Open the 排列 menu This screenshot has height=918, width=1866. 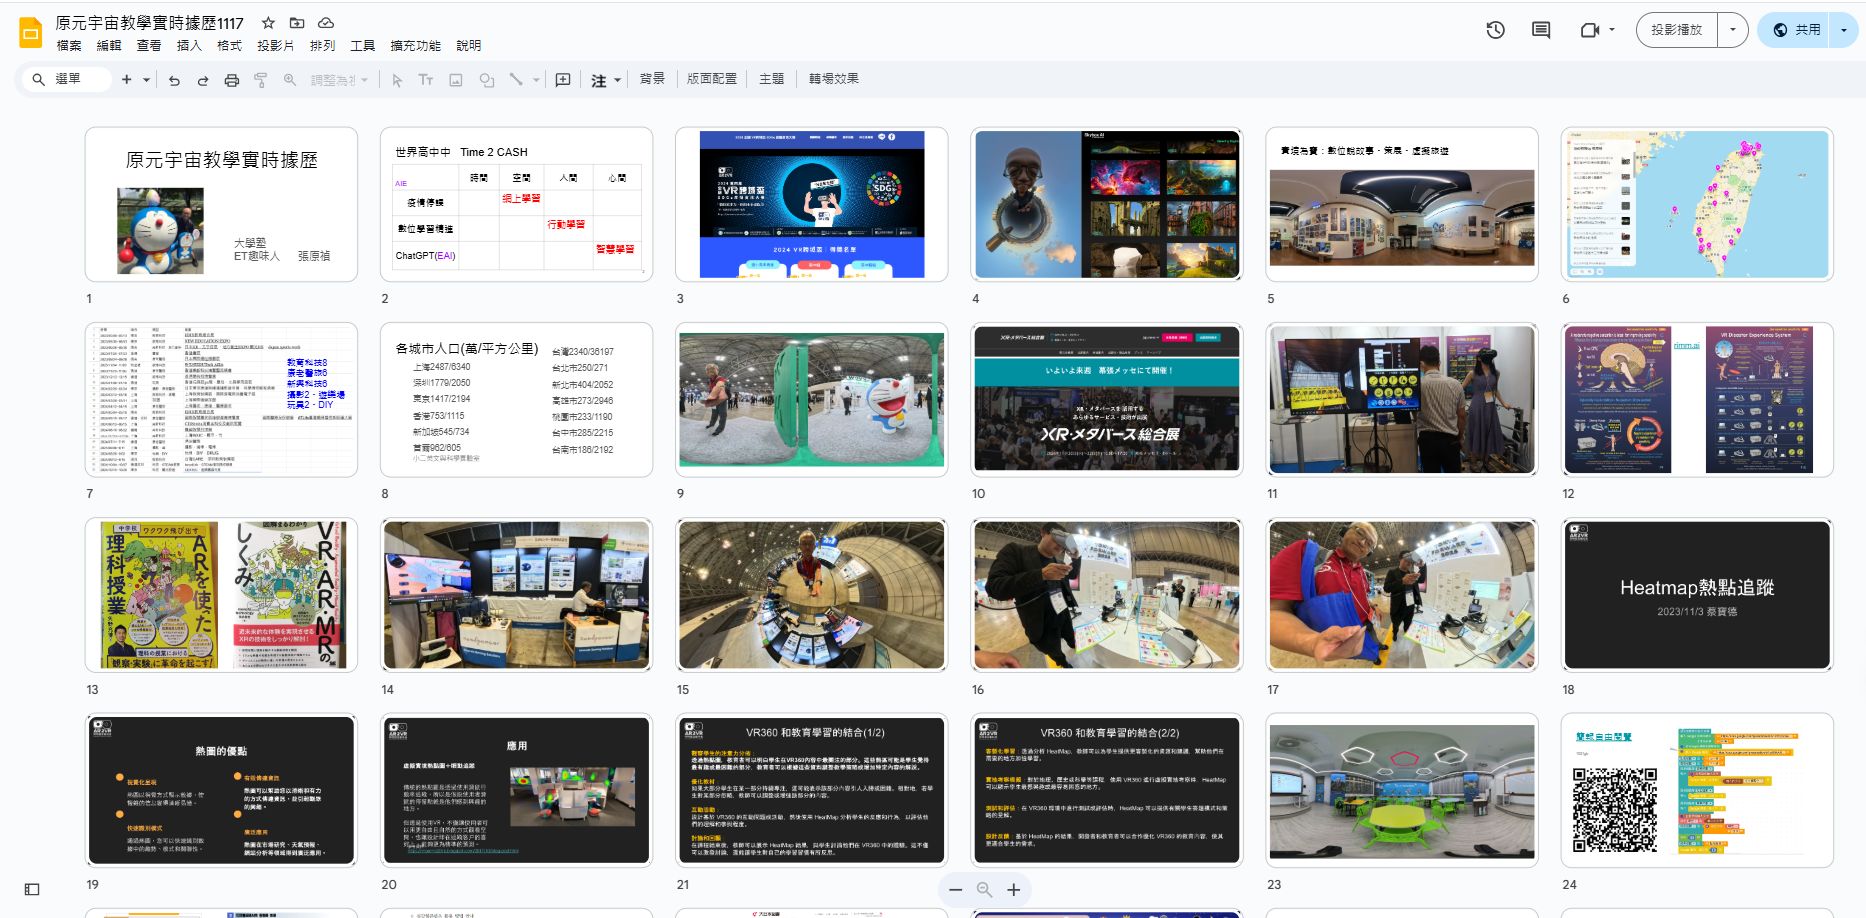pos(323,46)
